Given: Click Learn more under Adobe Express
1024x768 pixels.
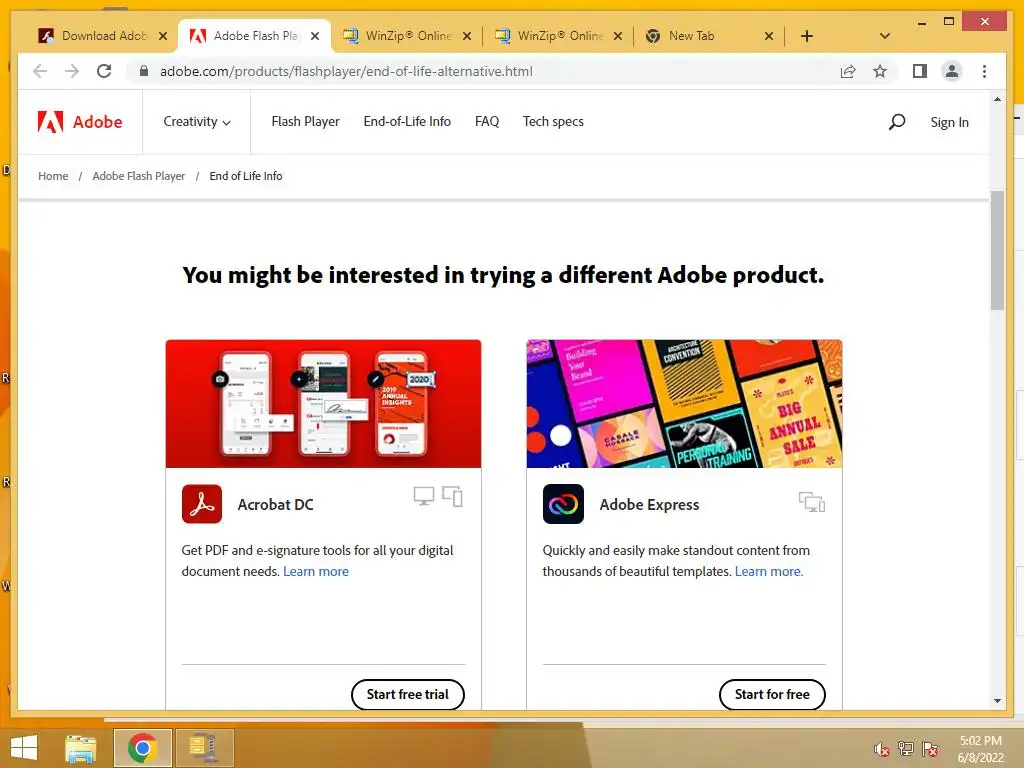Looking at the screenshot, I should pyautogui.click(x=769, y=571).
